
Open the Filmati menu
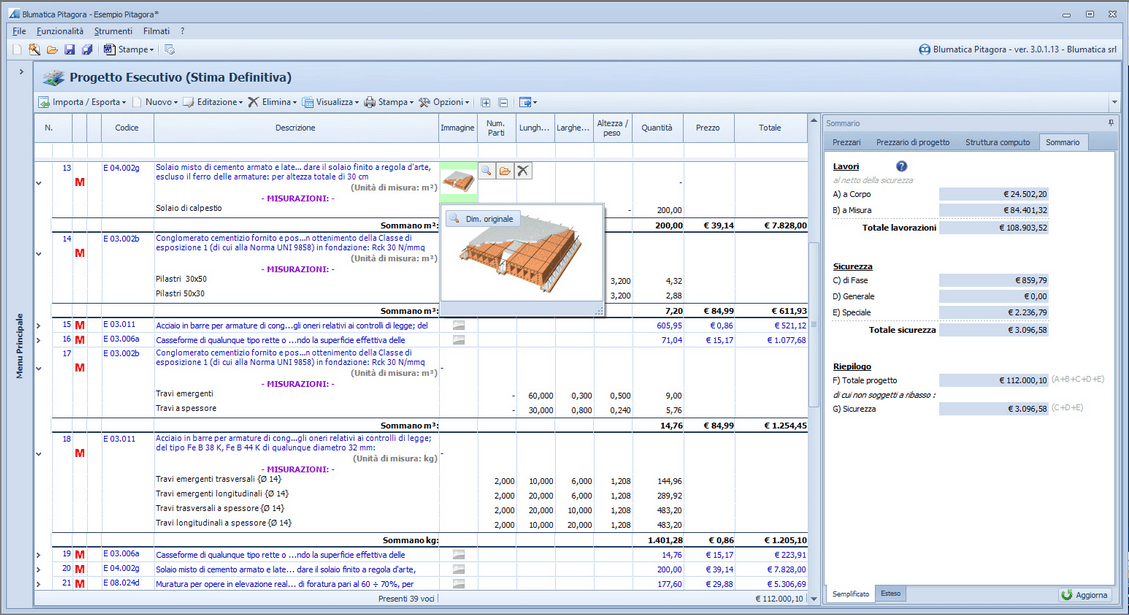[x=156, y=31]
